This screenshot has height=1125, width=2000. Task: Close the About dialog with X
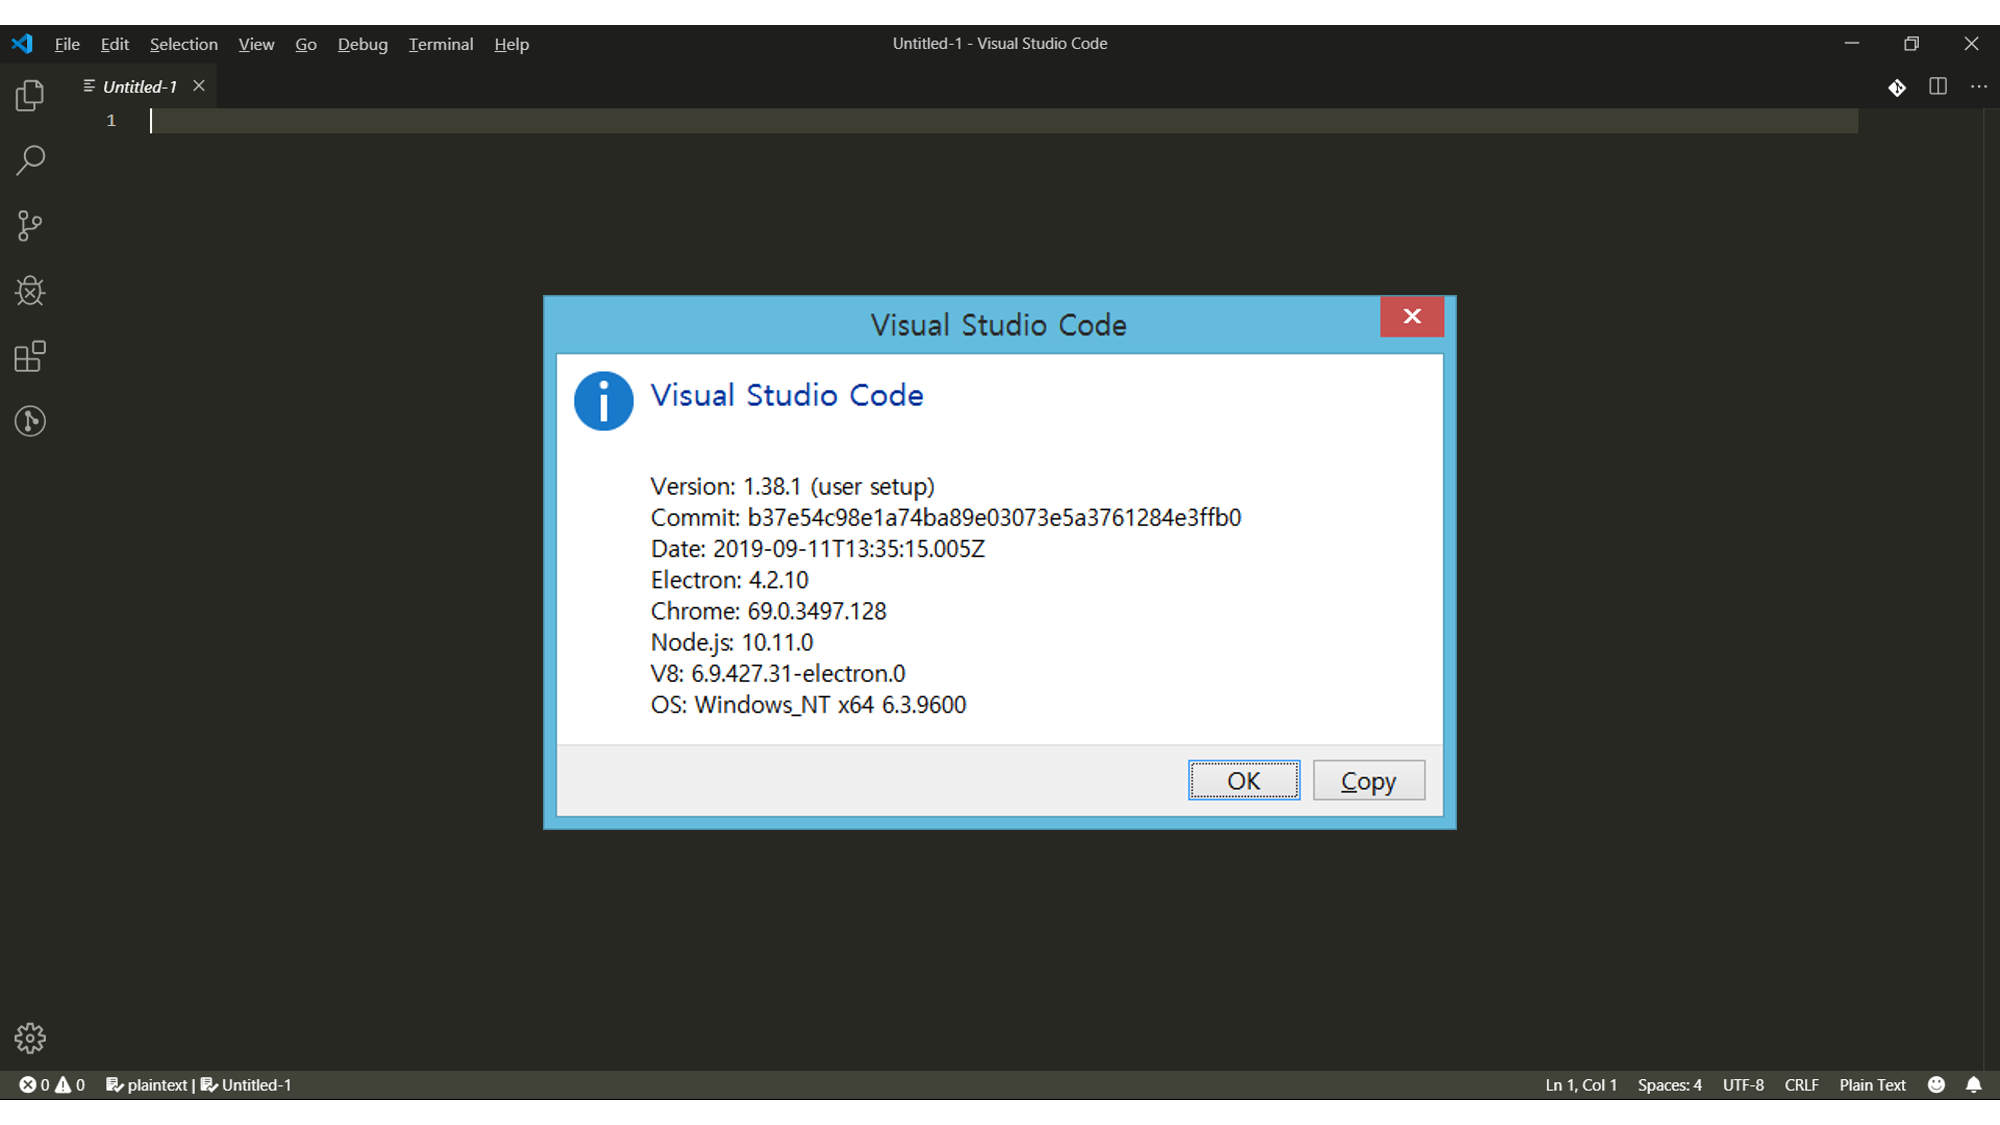[x=1412, y=316]
